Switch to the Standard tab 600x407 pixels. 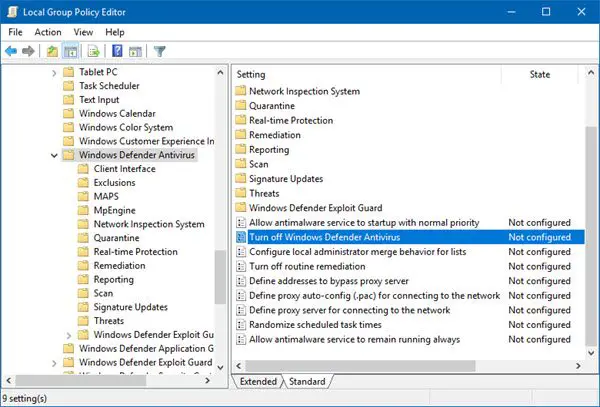307,381
